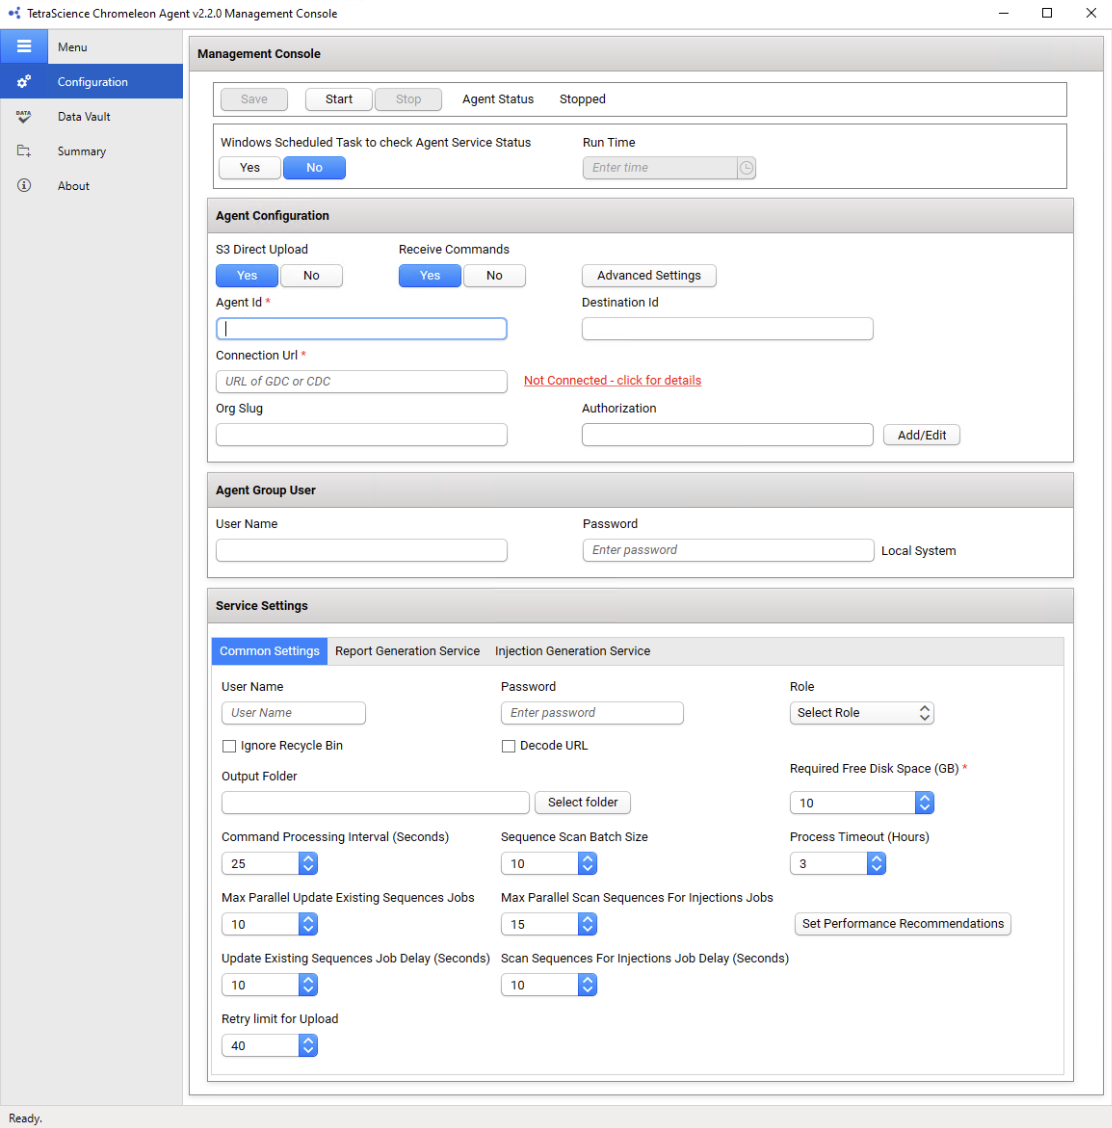Click the About info icon
1112x1128 pixels.
point(24,185)
